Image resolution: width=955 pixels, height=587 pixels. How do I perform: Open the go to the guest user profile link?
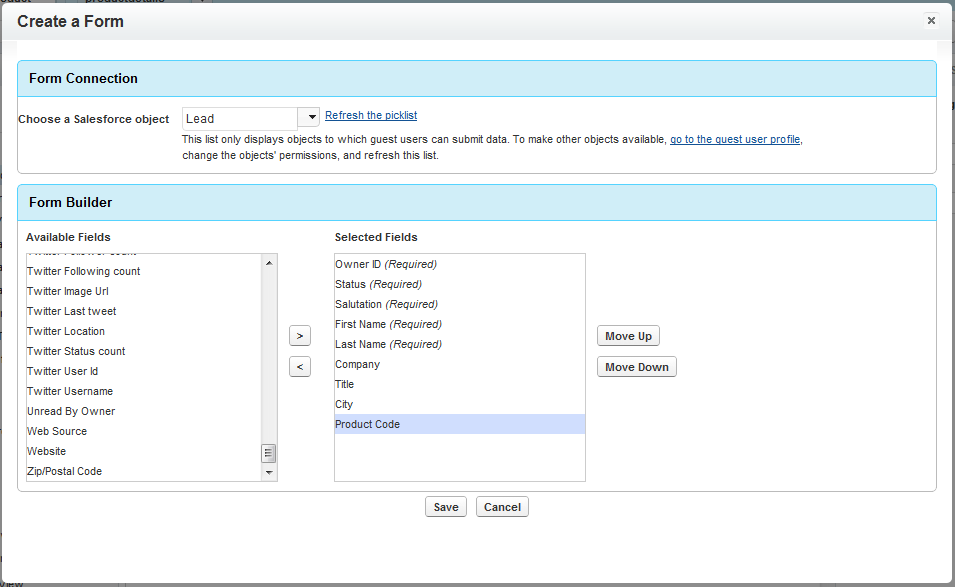pyautogui.click(x=735, y=140)
